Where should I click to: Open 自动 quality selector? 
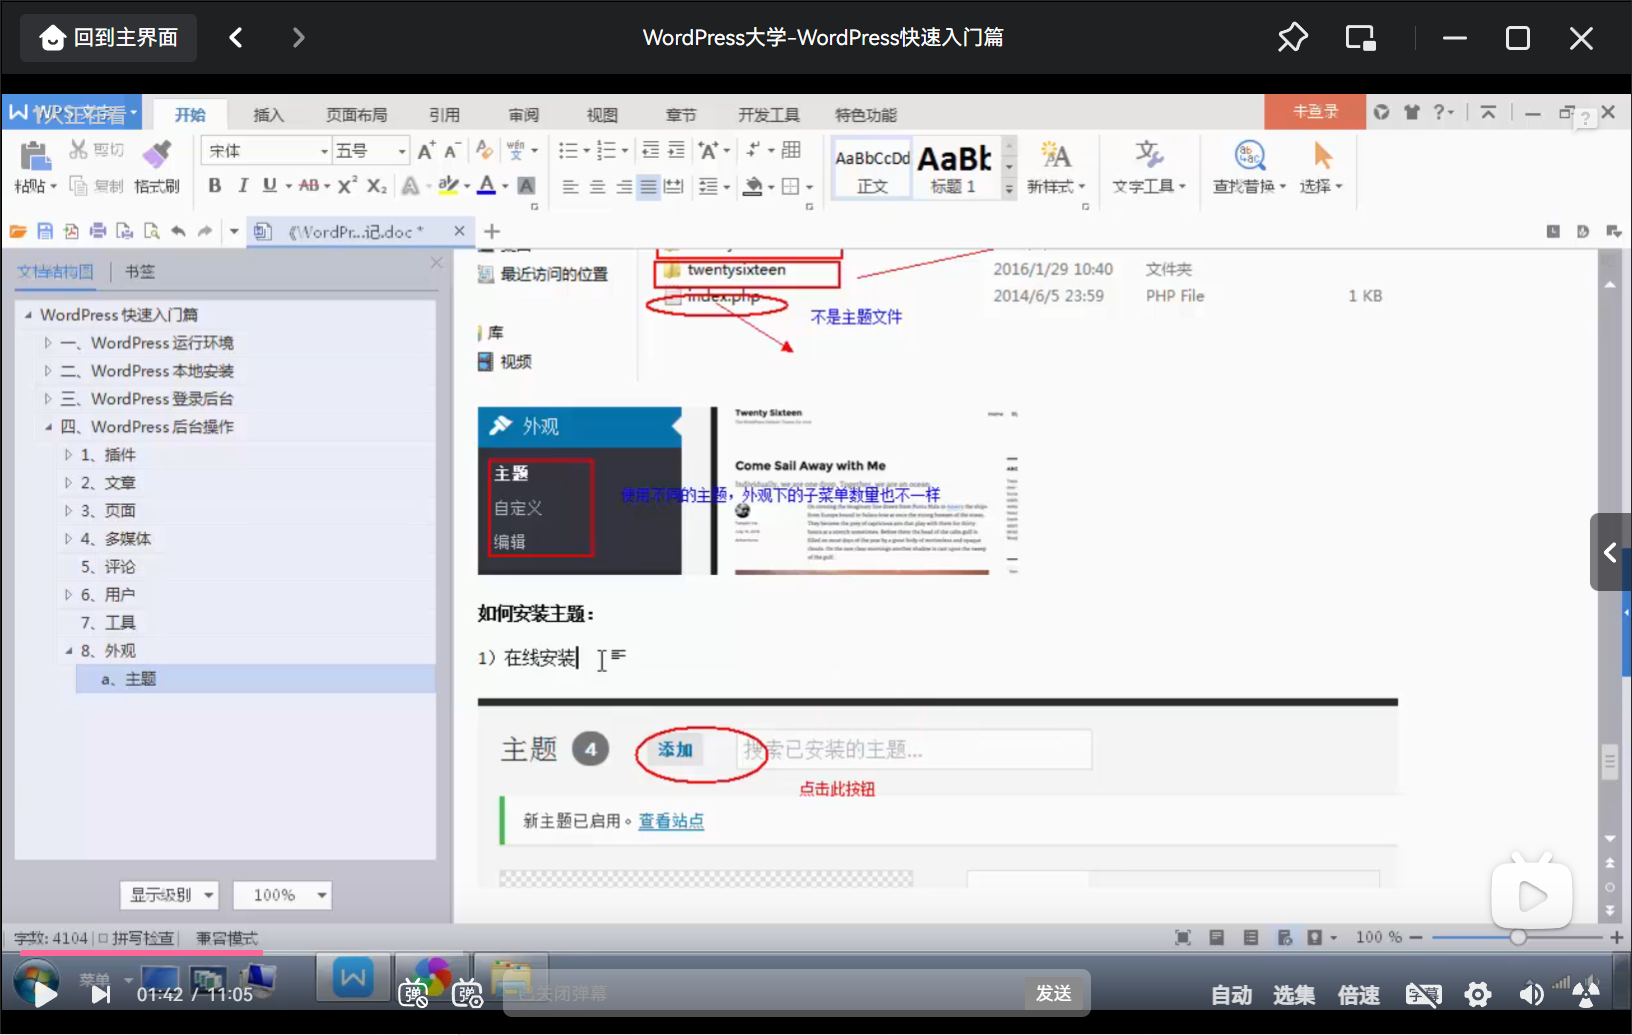point(1231,995)
